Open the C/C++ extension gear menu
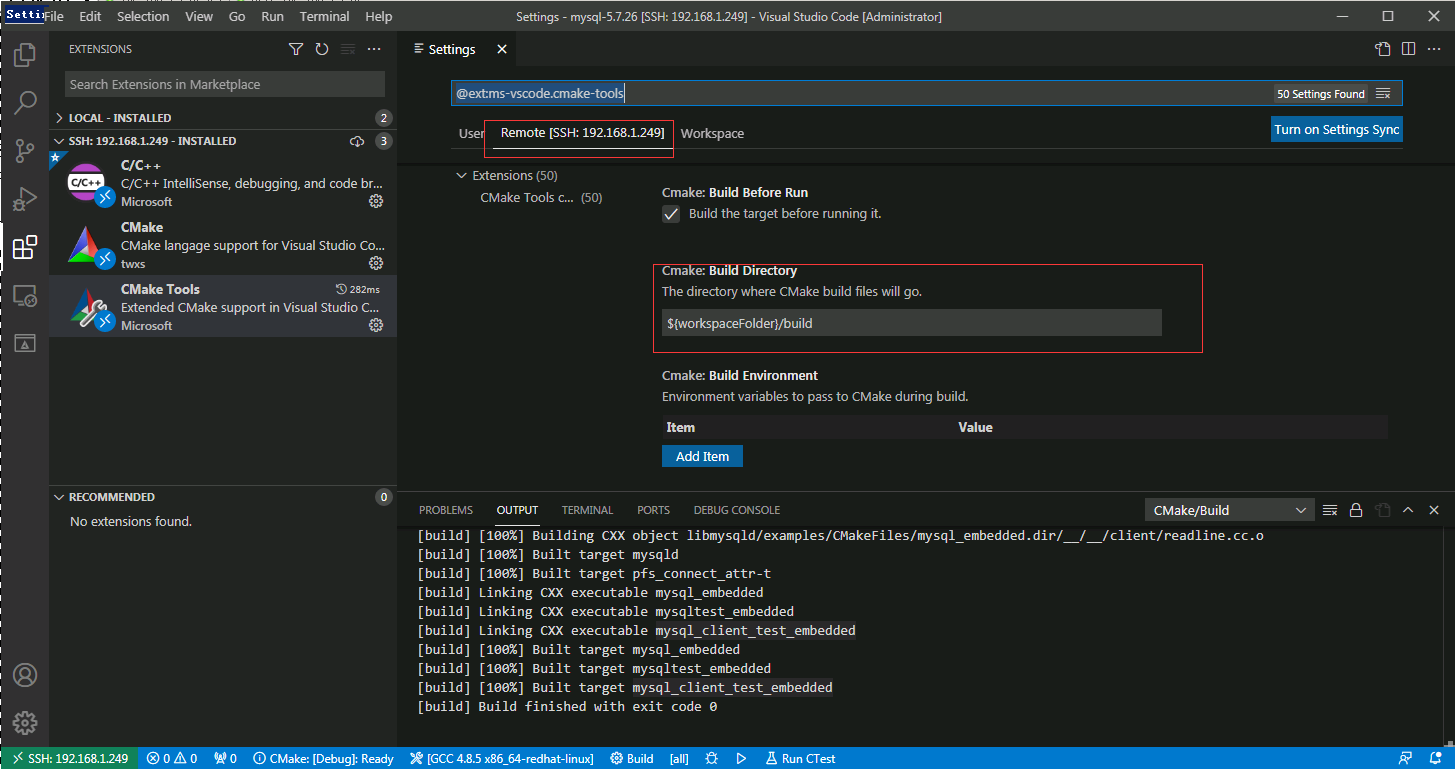Screen dimensions: 1455x769 (x=376, y=201)
